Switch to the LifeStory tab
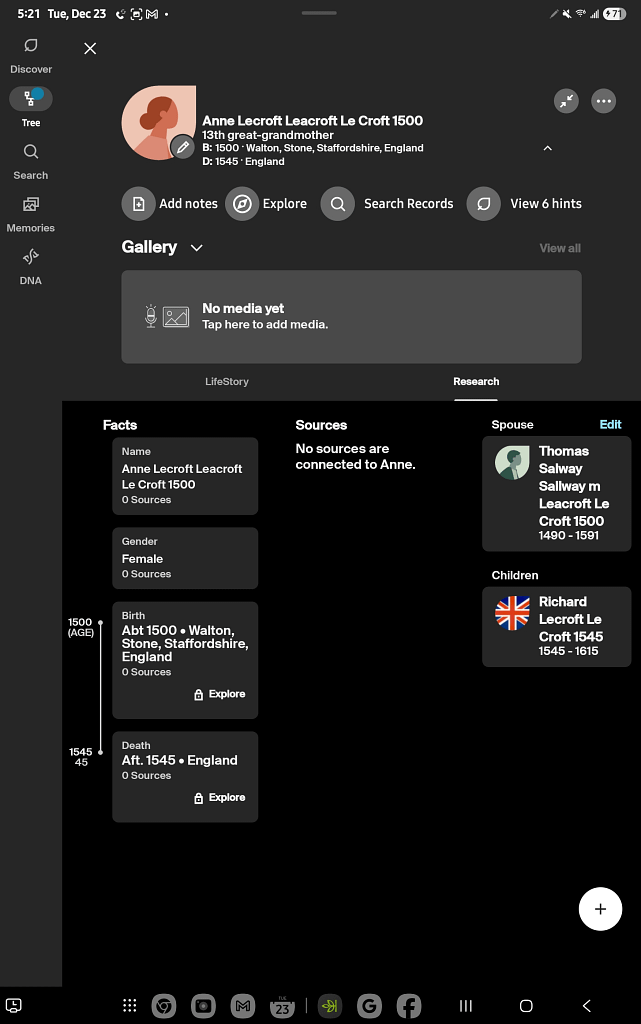The width and height of the screenshot is (641, 1024). coord(227,381)
